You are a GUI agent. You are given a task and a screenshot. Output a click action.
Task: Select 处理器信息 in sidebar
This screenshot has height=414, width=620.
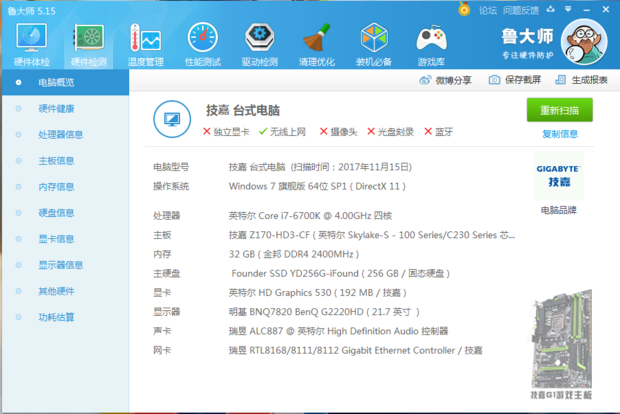tap(60, 134)
